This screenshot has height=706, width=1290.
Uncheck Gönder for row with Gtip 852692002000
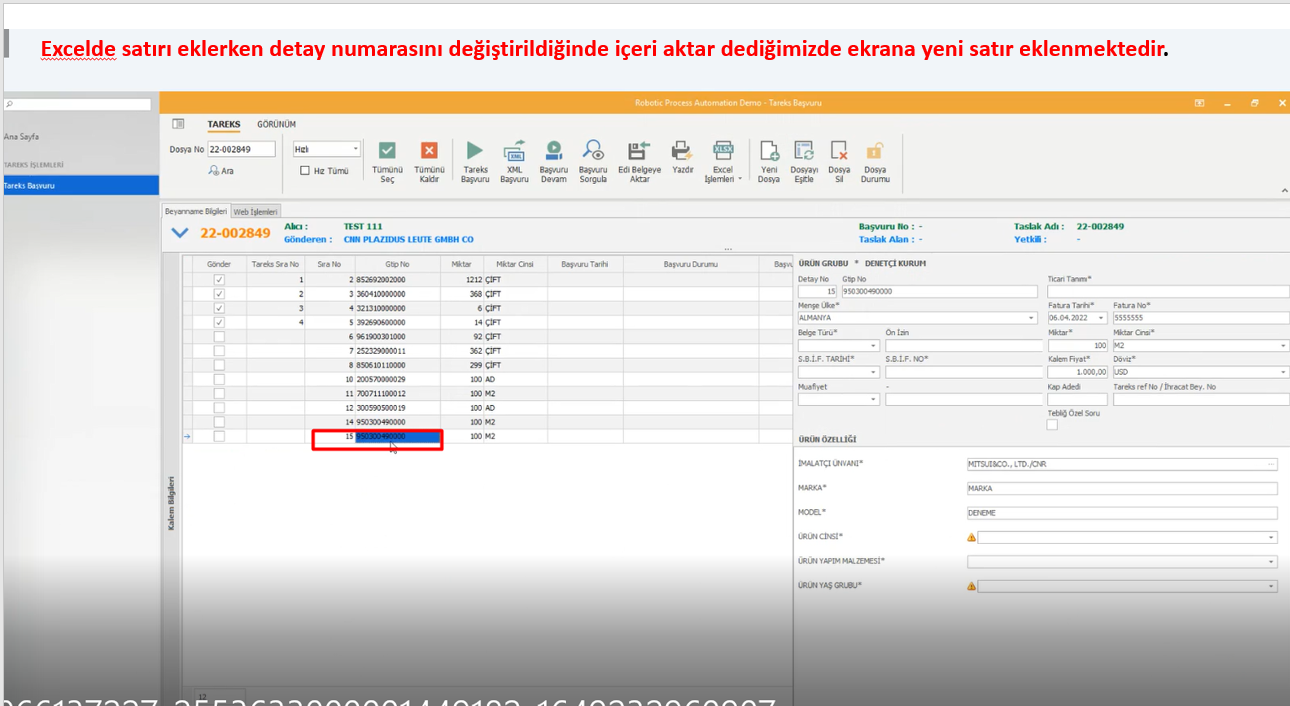click(x=219, y=280)
